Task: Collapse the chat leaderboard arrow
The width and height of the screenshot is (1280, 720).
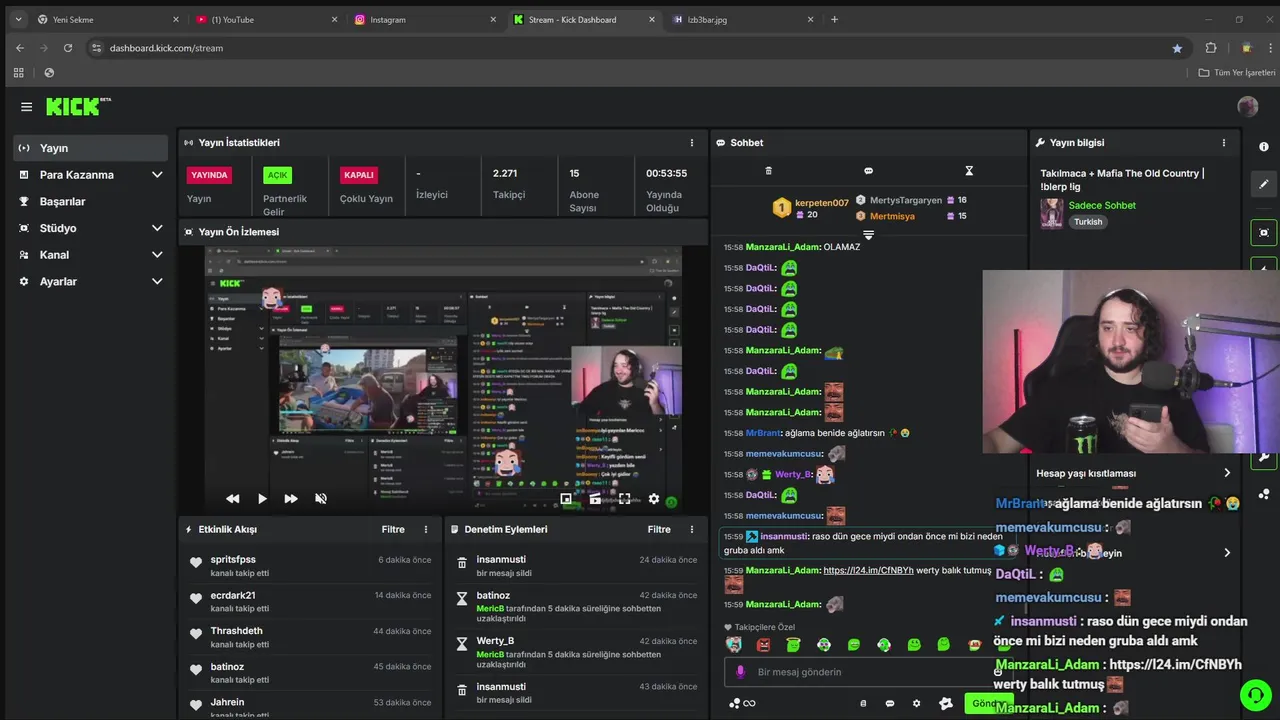Action: coord(868,235)
